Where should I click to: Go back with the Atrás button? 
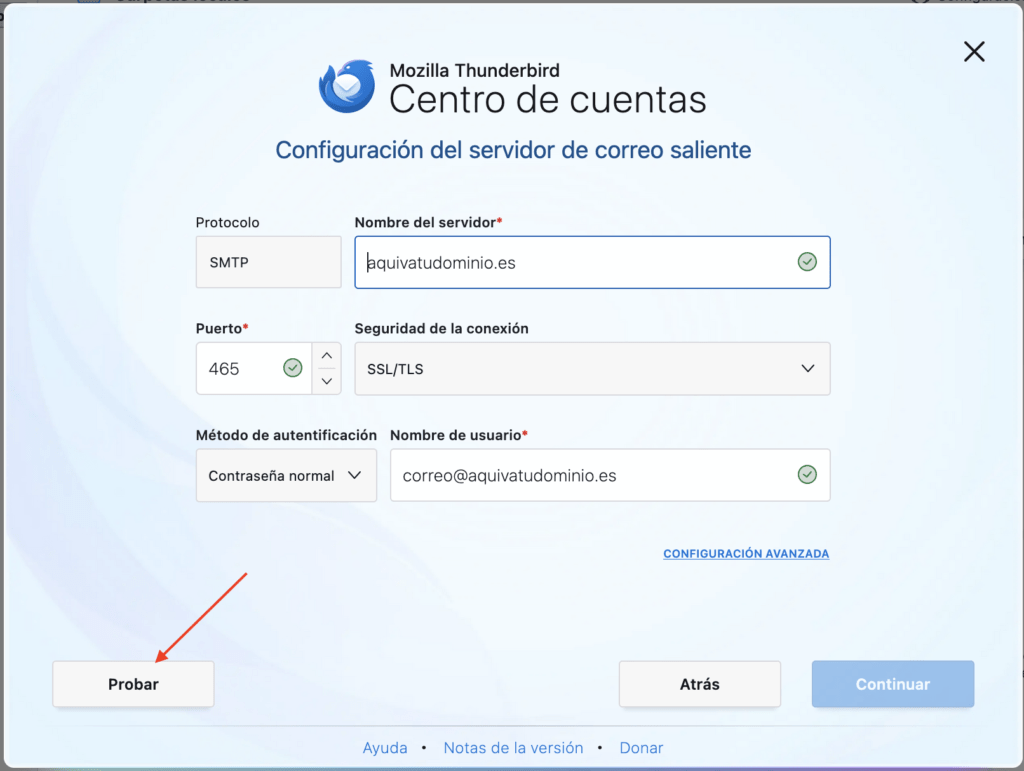(x=699, y=684)
